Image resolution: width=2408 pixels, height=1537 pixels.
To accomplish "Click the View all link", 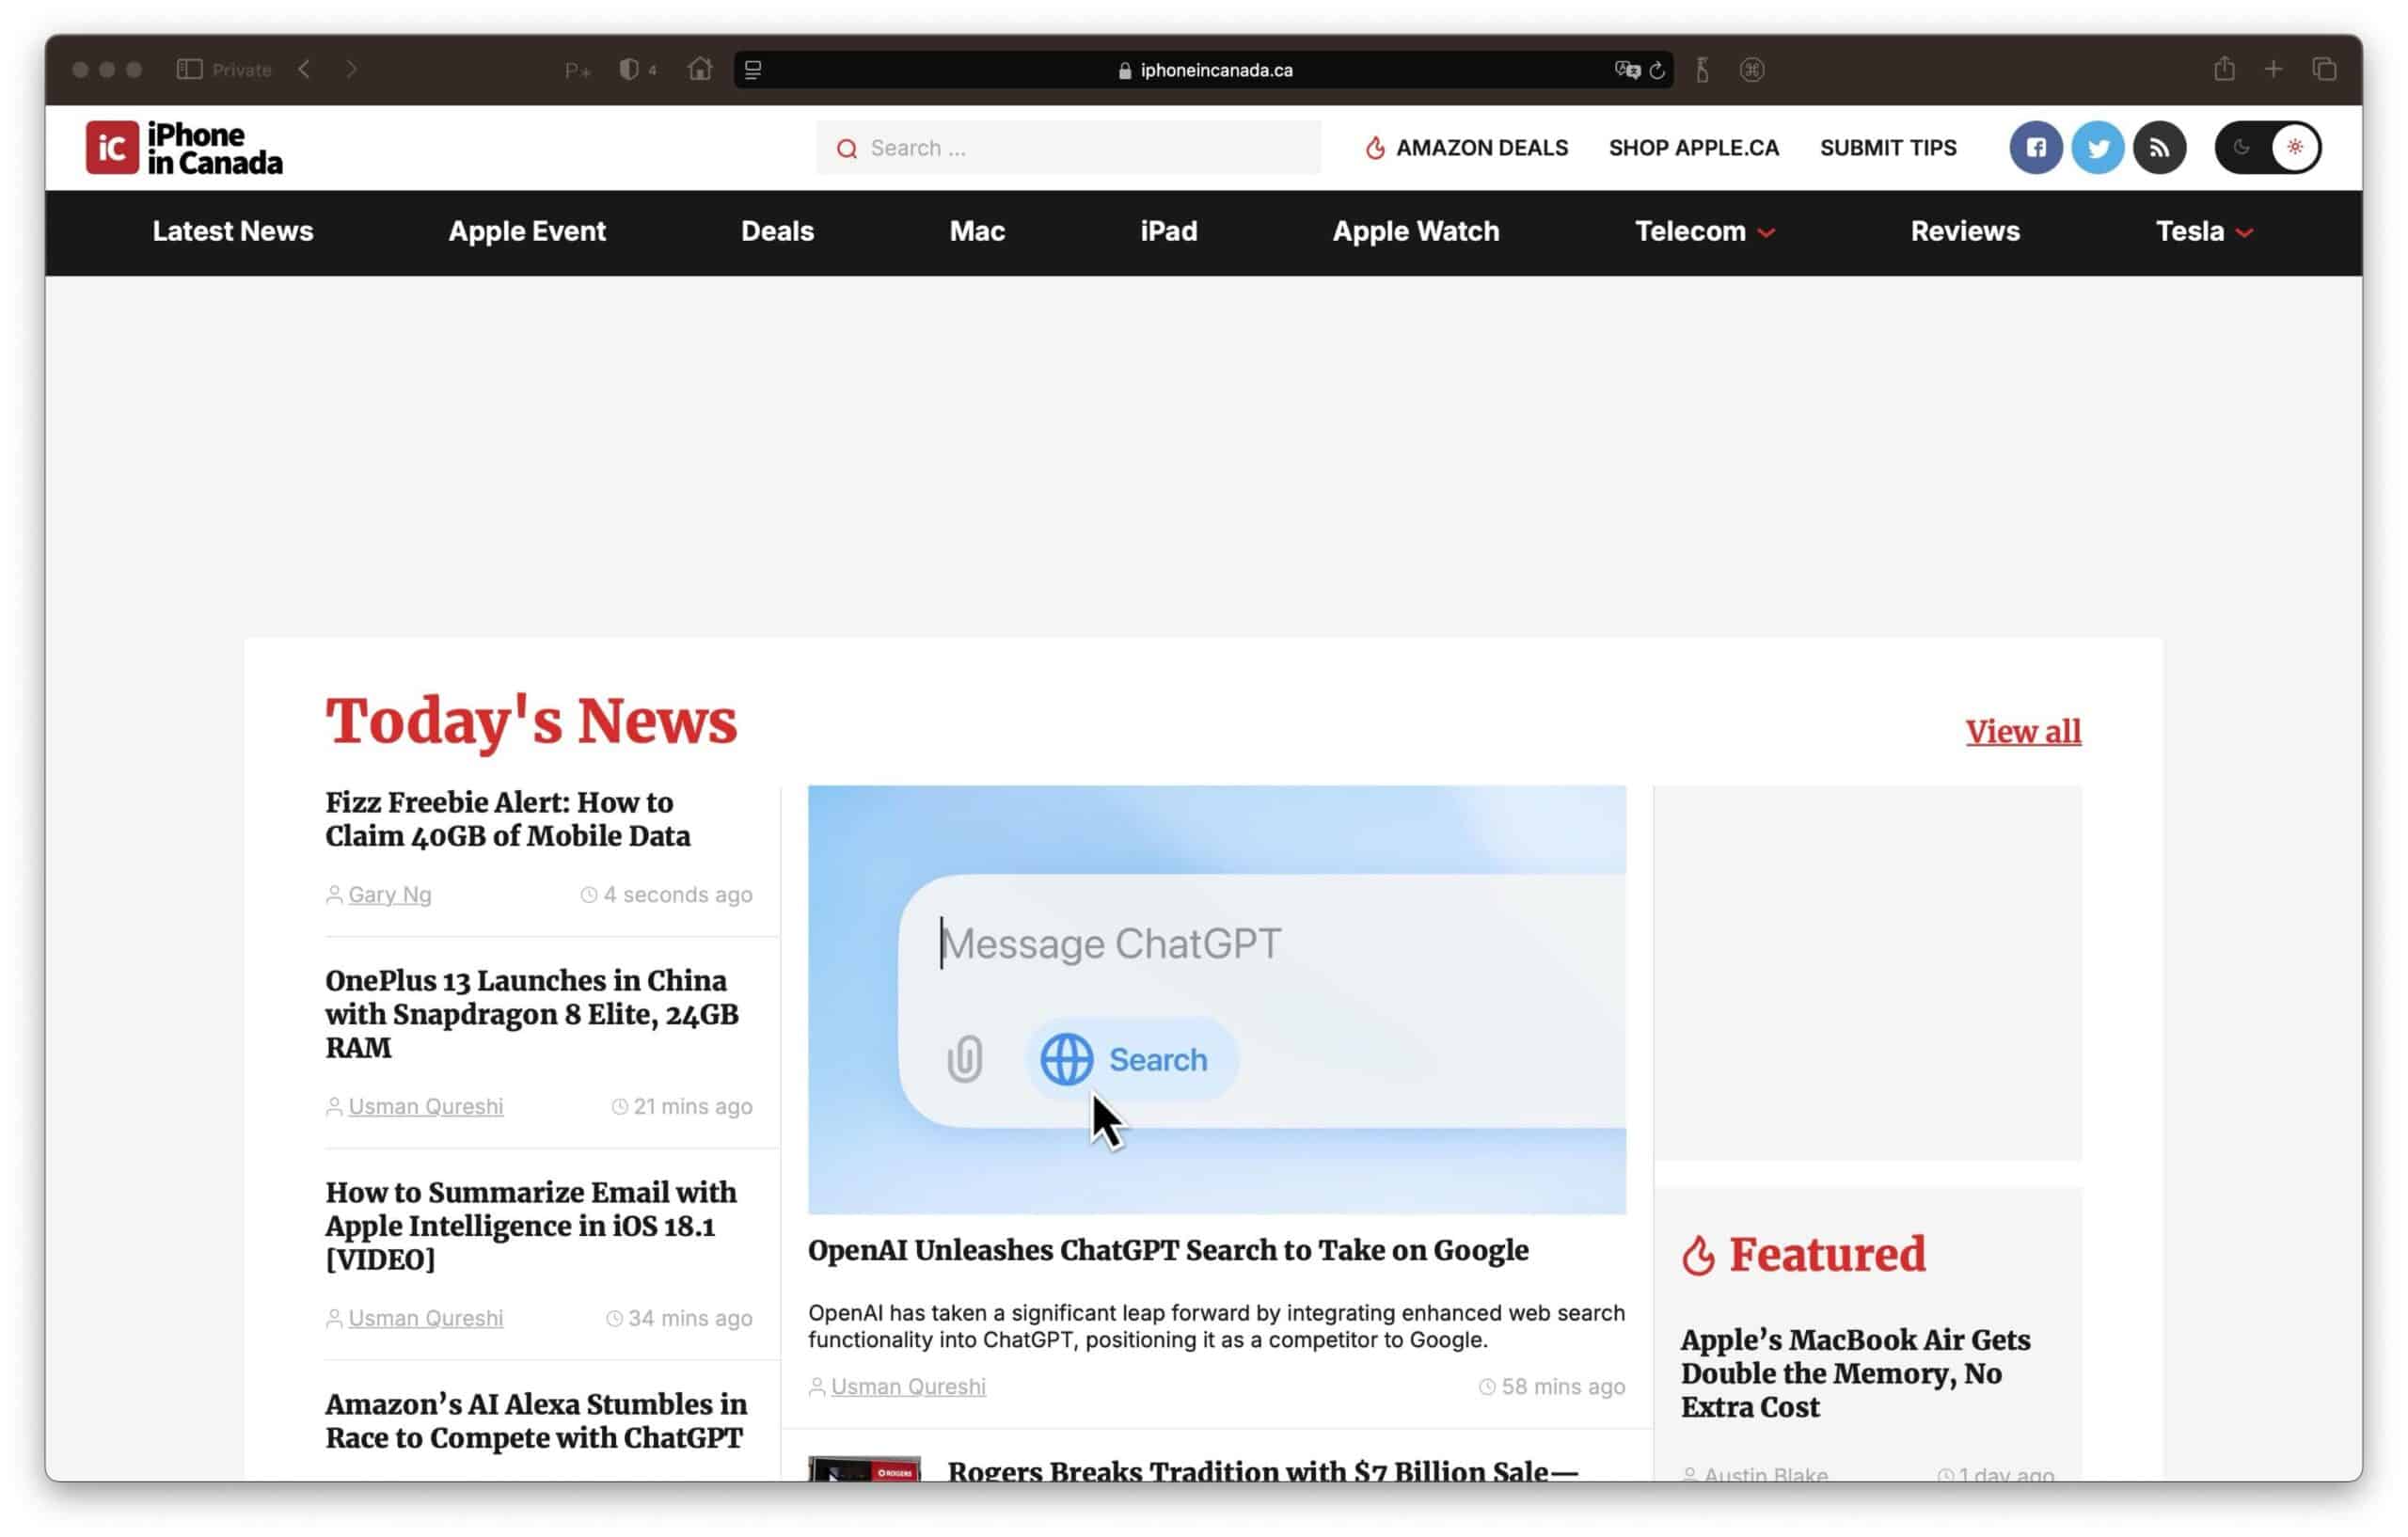I will click(x=2023, y=732).
